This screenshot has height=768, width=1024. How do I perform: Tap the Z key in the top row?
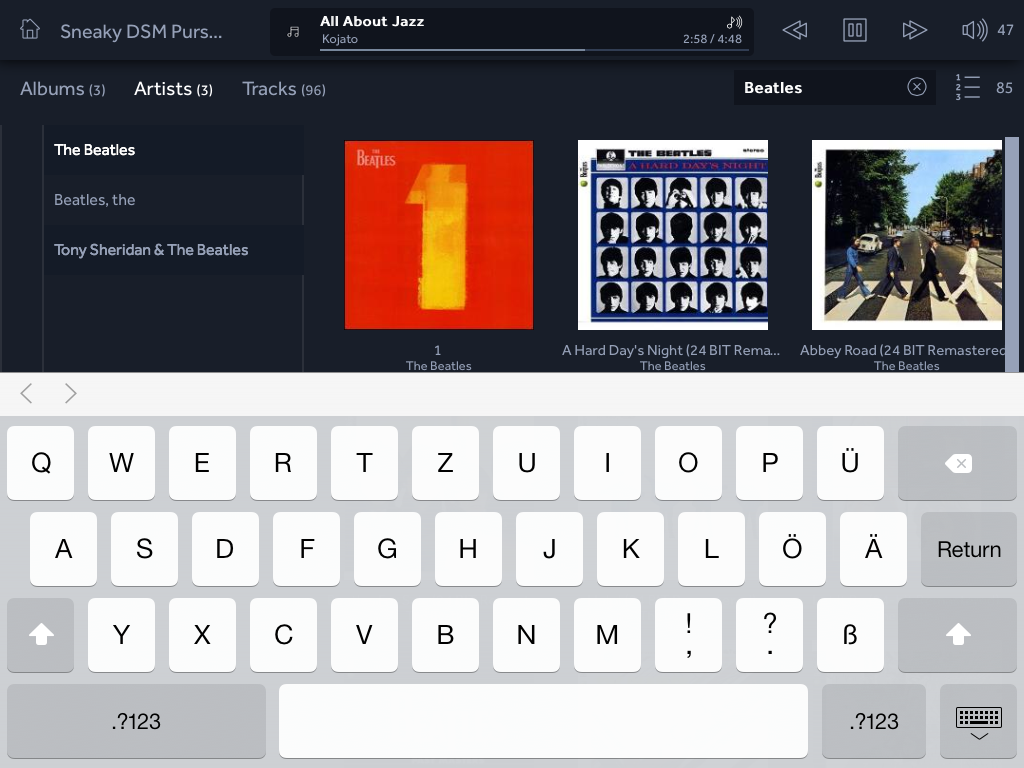pyautogui.click(x=445, y=463)
